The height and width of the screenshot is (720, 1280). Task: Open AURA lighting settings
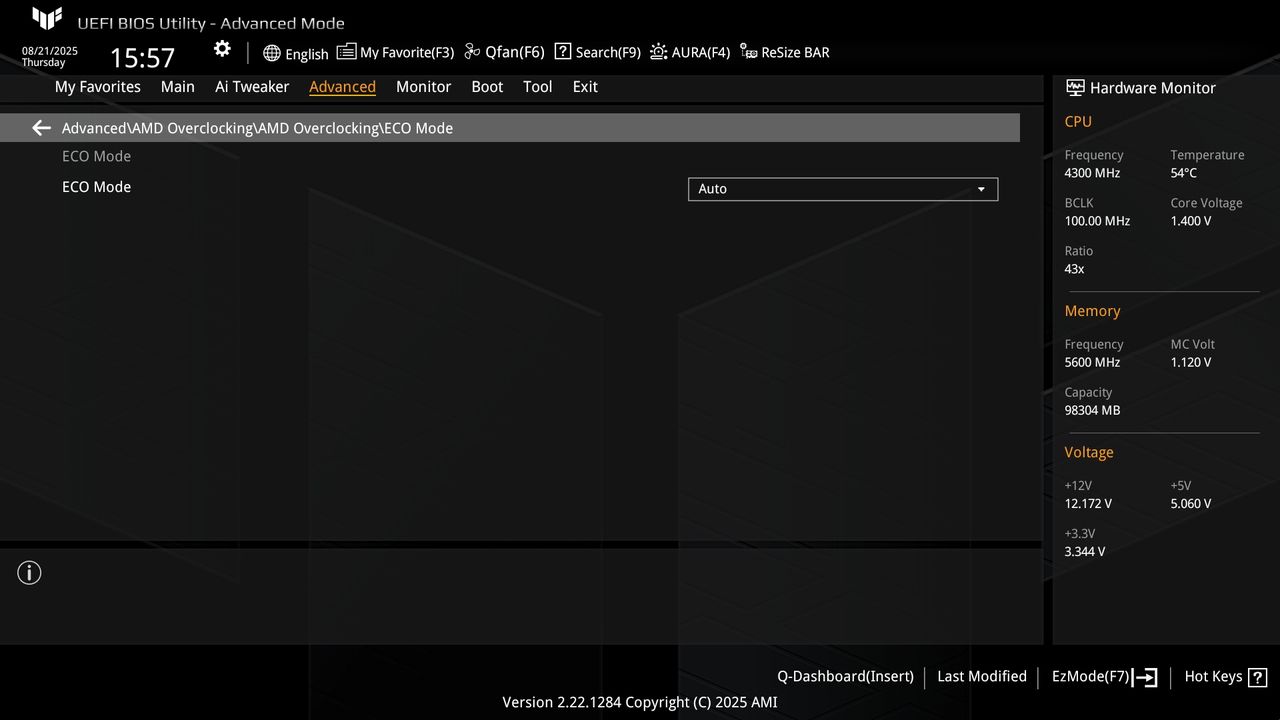[x=690, y=52]
